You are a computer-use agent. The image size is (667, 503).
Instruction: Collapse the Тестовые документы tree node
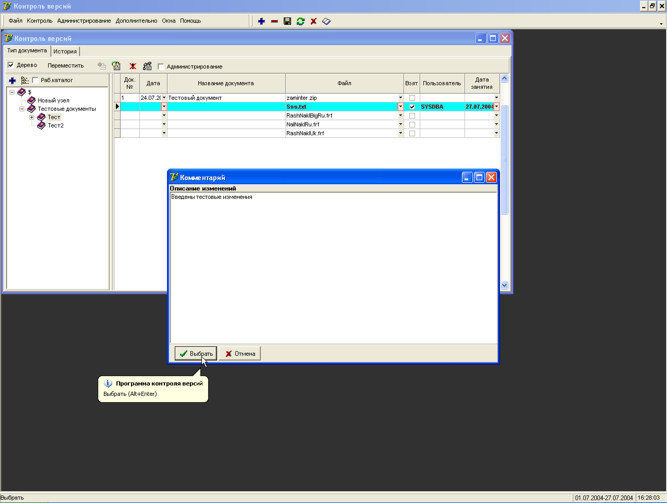pos(22,109)
